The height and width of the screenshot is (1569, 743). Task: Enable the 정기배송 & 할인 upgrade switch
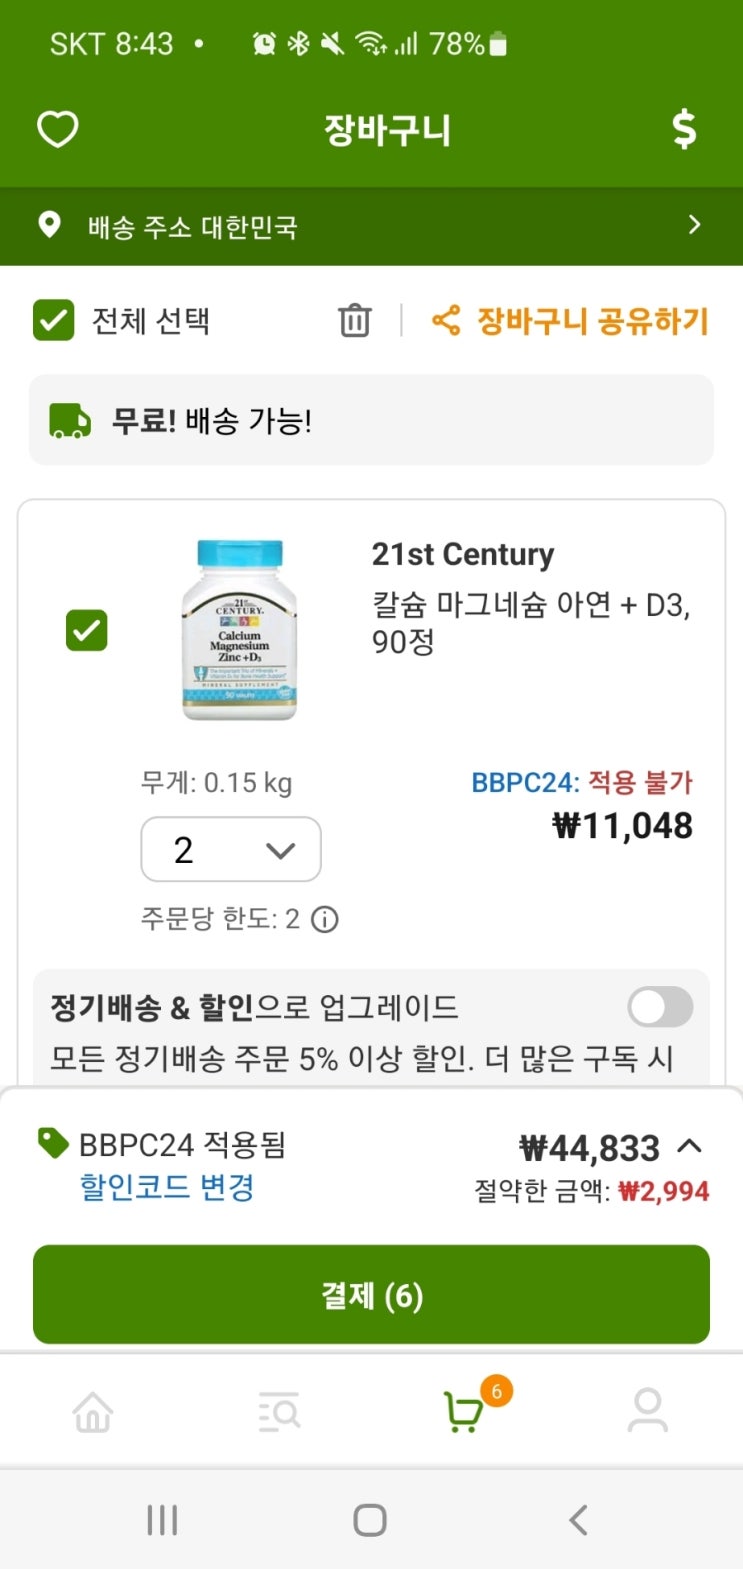click(660, 1007)
